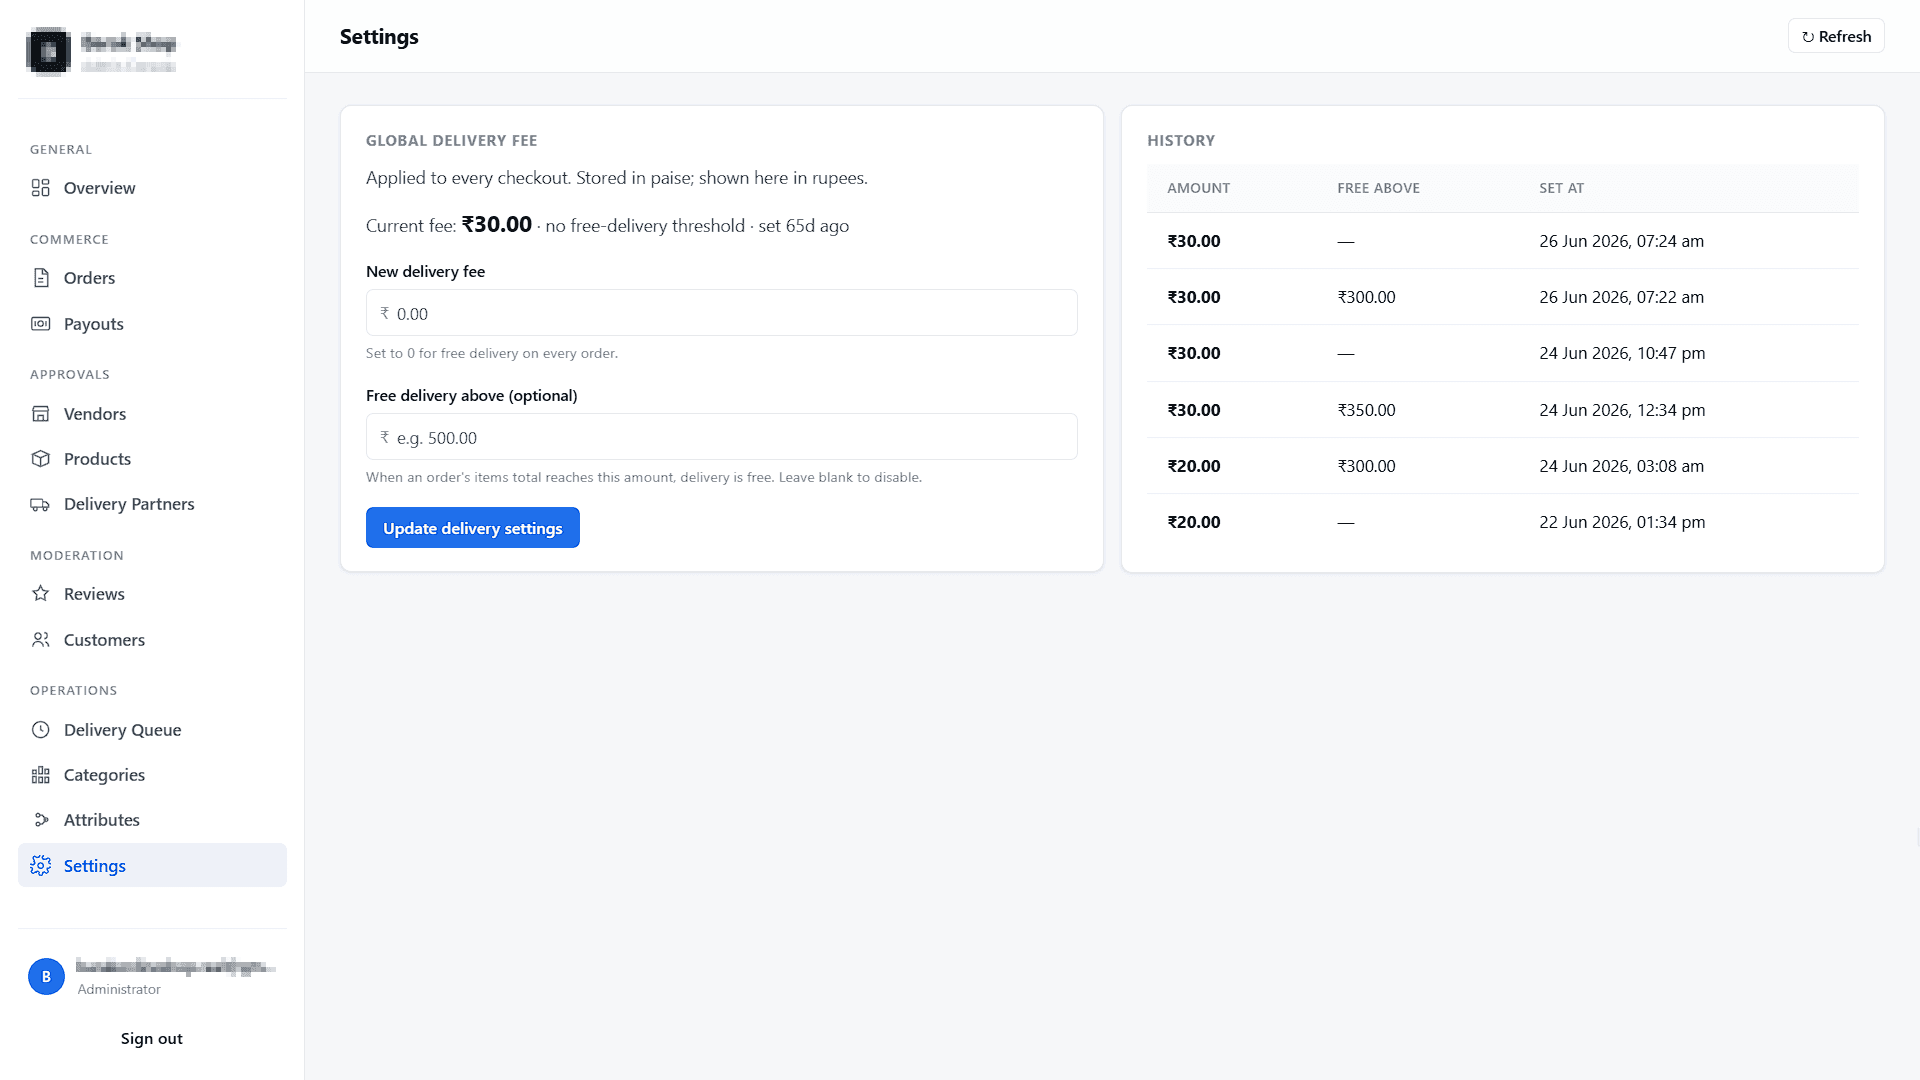
Task: Click the Delivery Queue clock icon
Action: pyautogui.click(x=40, y=730)
